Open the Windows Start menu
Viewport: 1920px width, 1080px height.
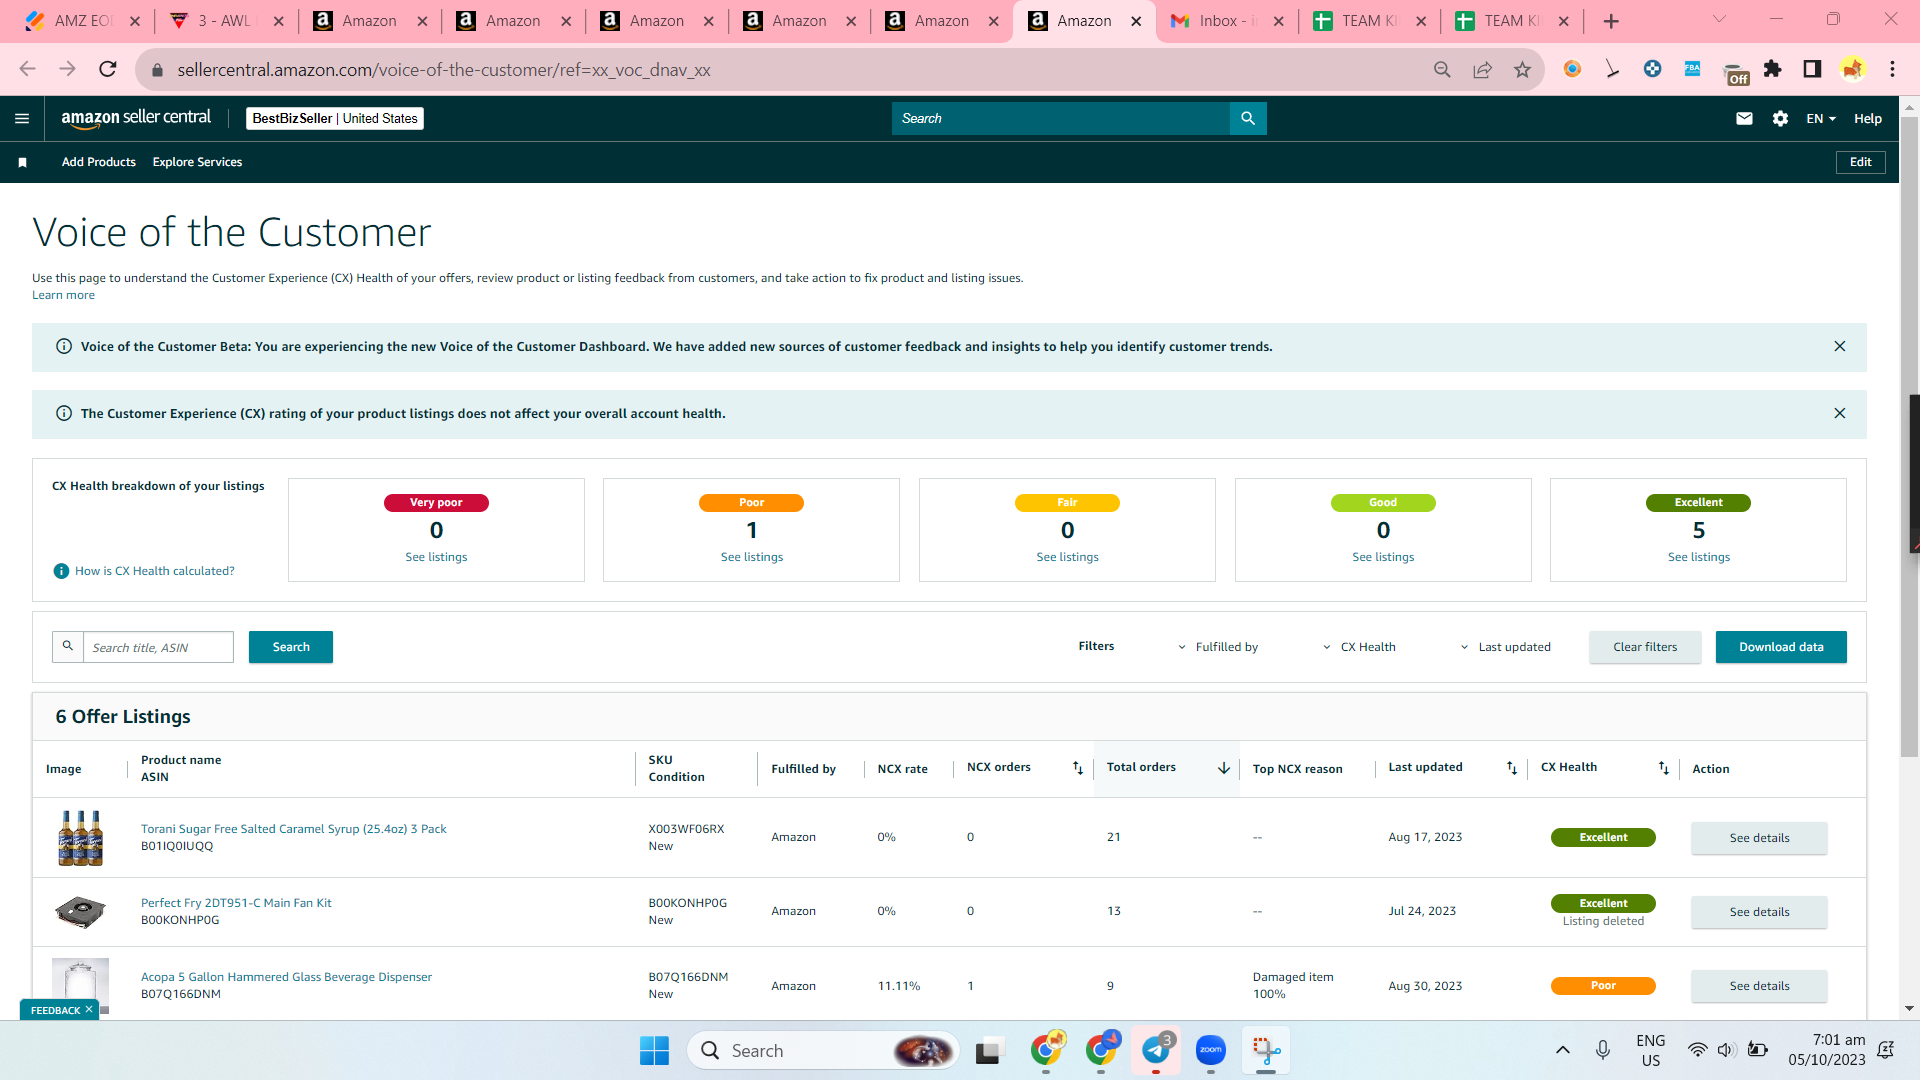tap(654, 1050)
